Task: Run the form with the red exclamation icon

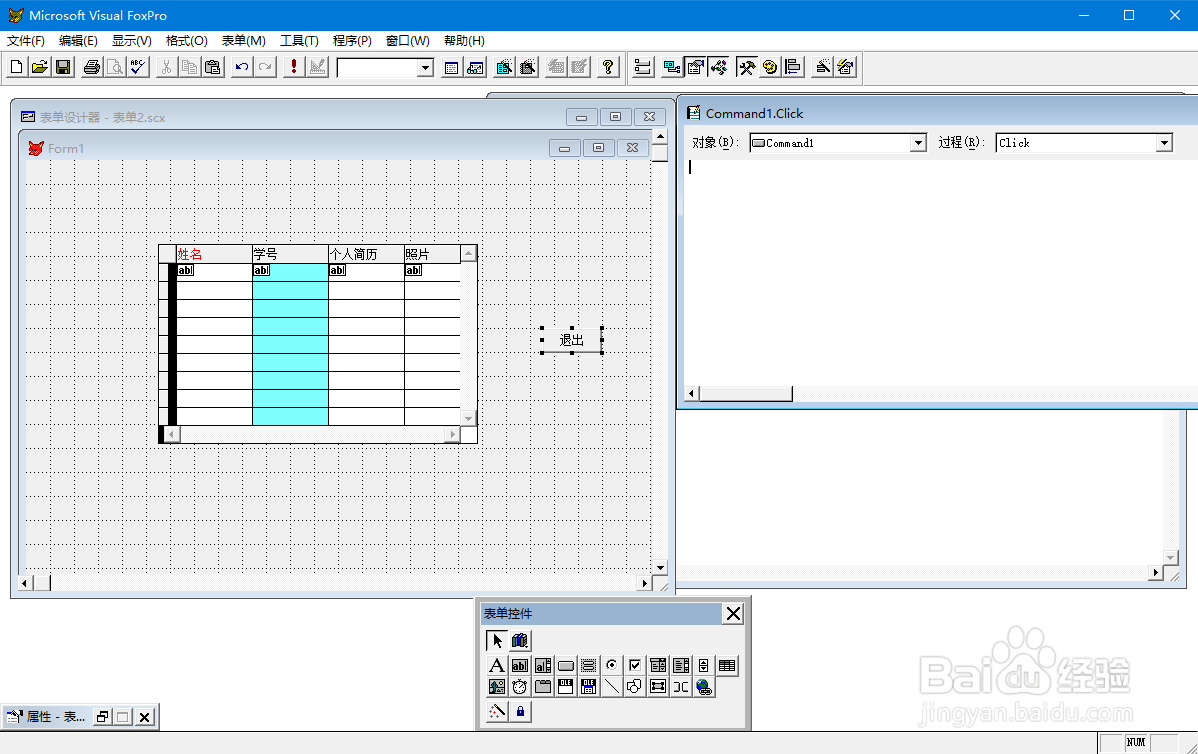Action: (x=293, y=67)
